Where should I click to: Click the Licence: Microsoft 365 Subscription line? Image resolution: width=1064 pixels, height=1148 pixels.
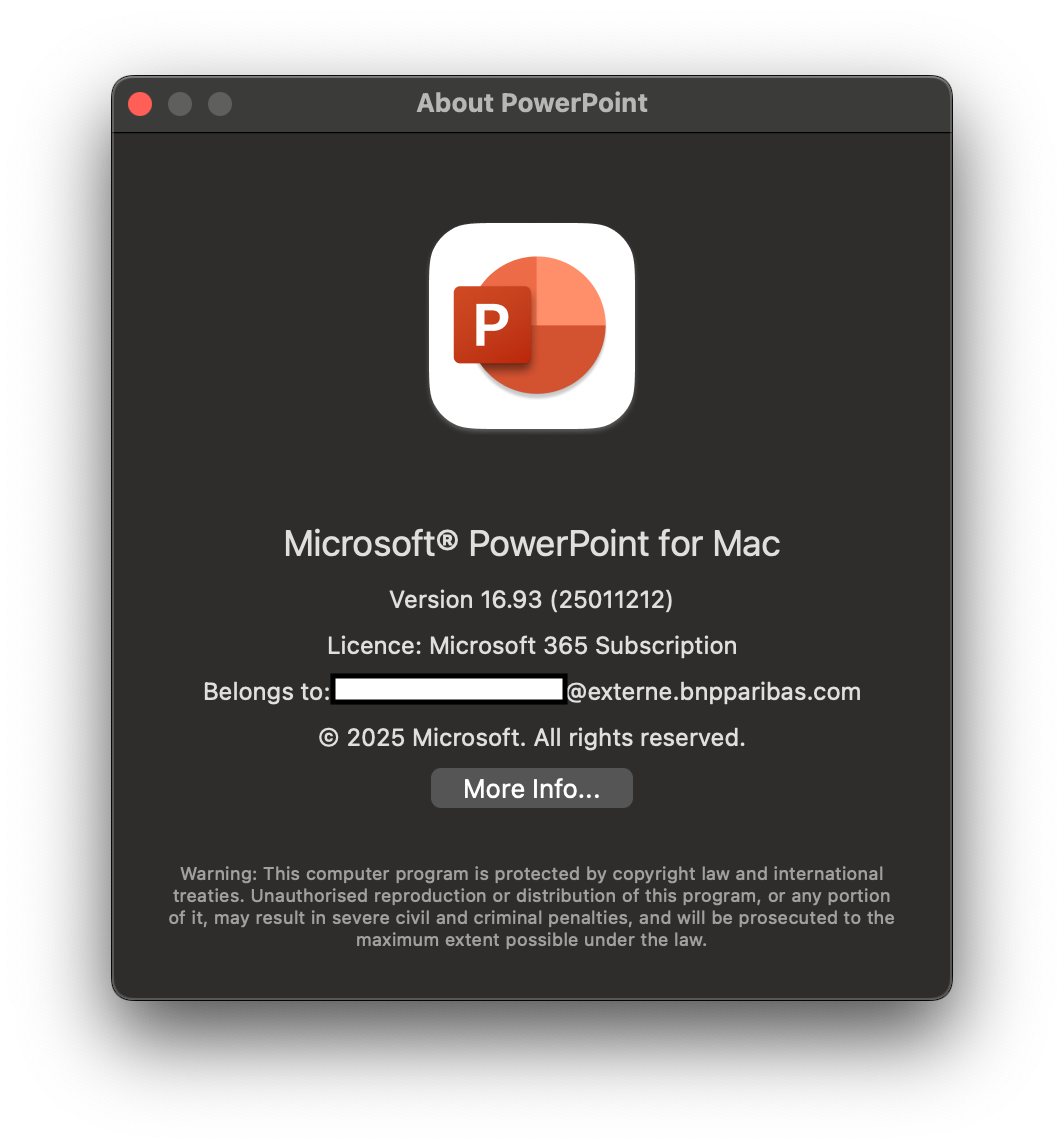click(532, 646)
